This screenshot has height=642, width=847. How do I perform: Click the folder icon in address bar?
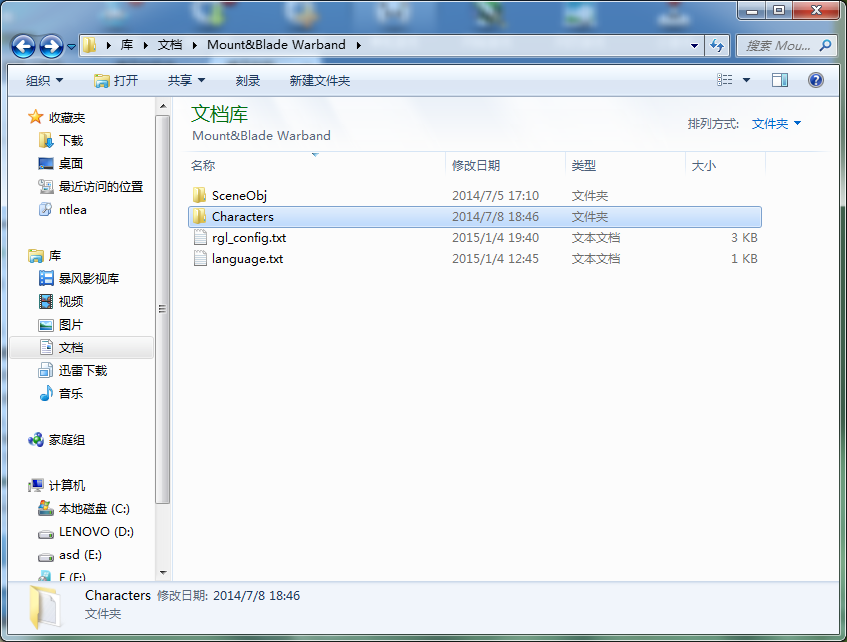(89, 45)
